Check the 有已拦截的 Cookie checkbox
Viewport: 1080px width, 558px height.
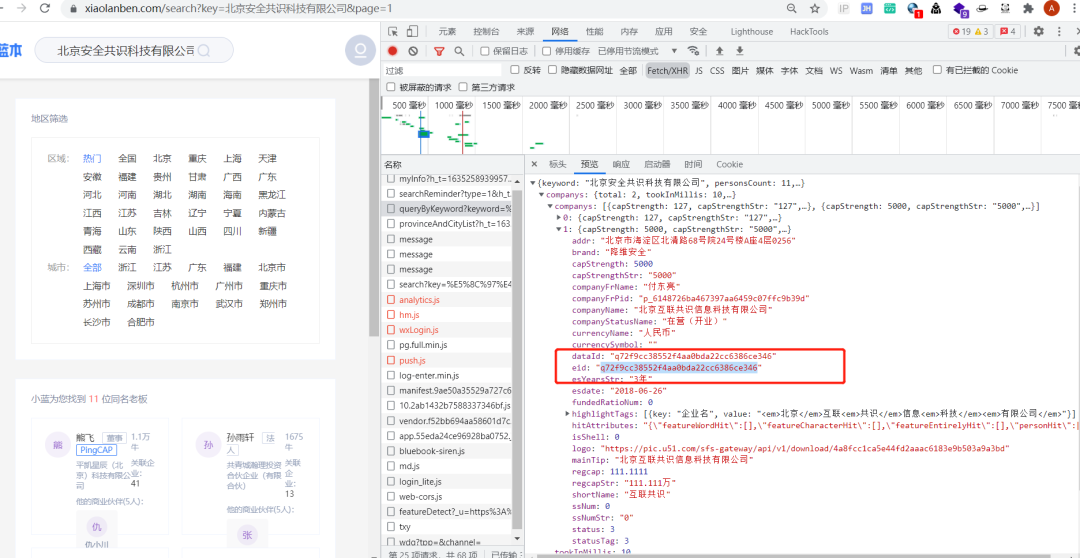pyautogui.click(x=937, y=70)
